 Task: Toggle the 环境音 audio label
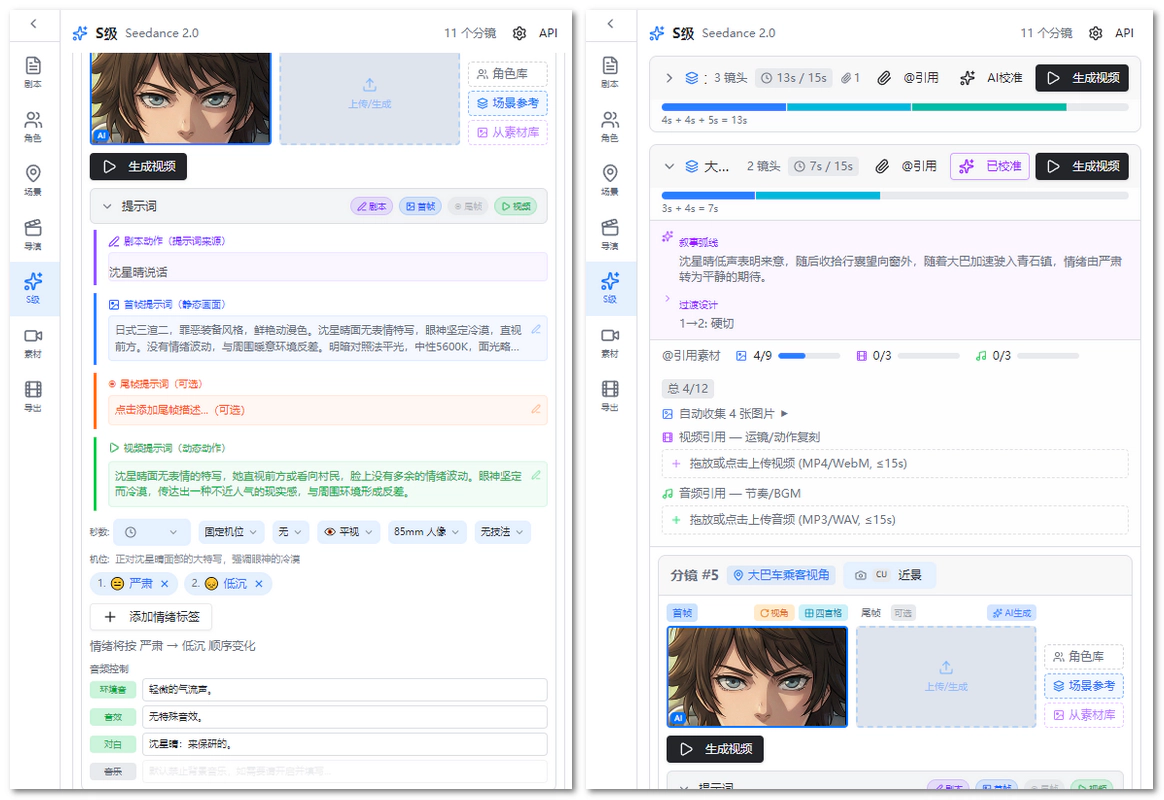click(x=114, y=690)
